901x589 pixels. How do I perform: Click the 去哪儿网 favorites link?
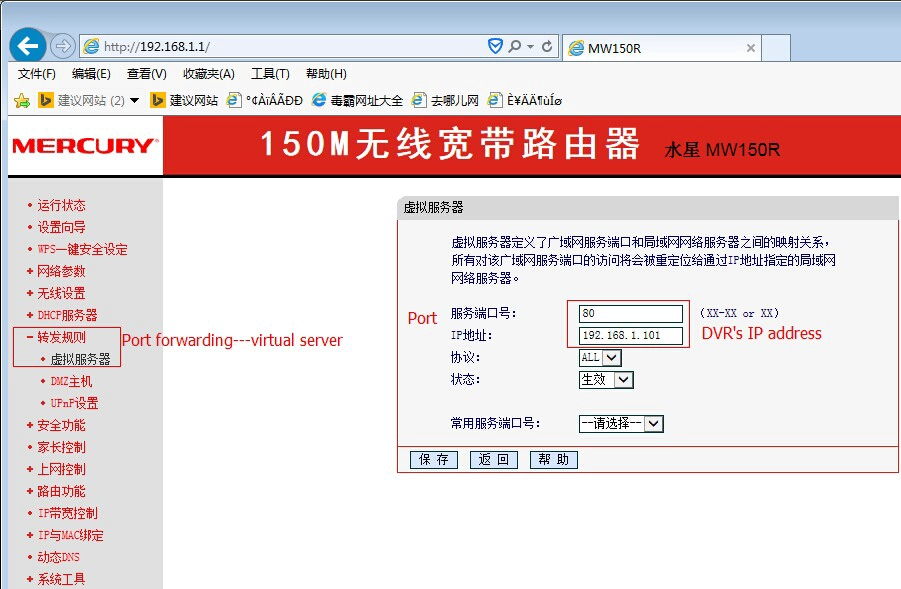[x=445, y=101]
